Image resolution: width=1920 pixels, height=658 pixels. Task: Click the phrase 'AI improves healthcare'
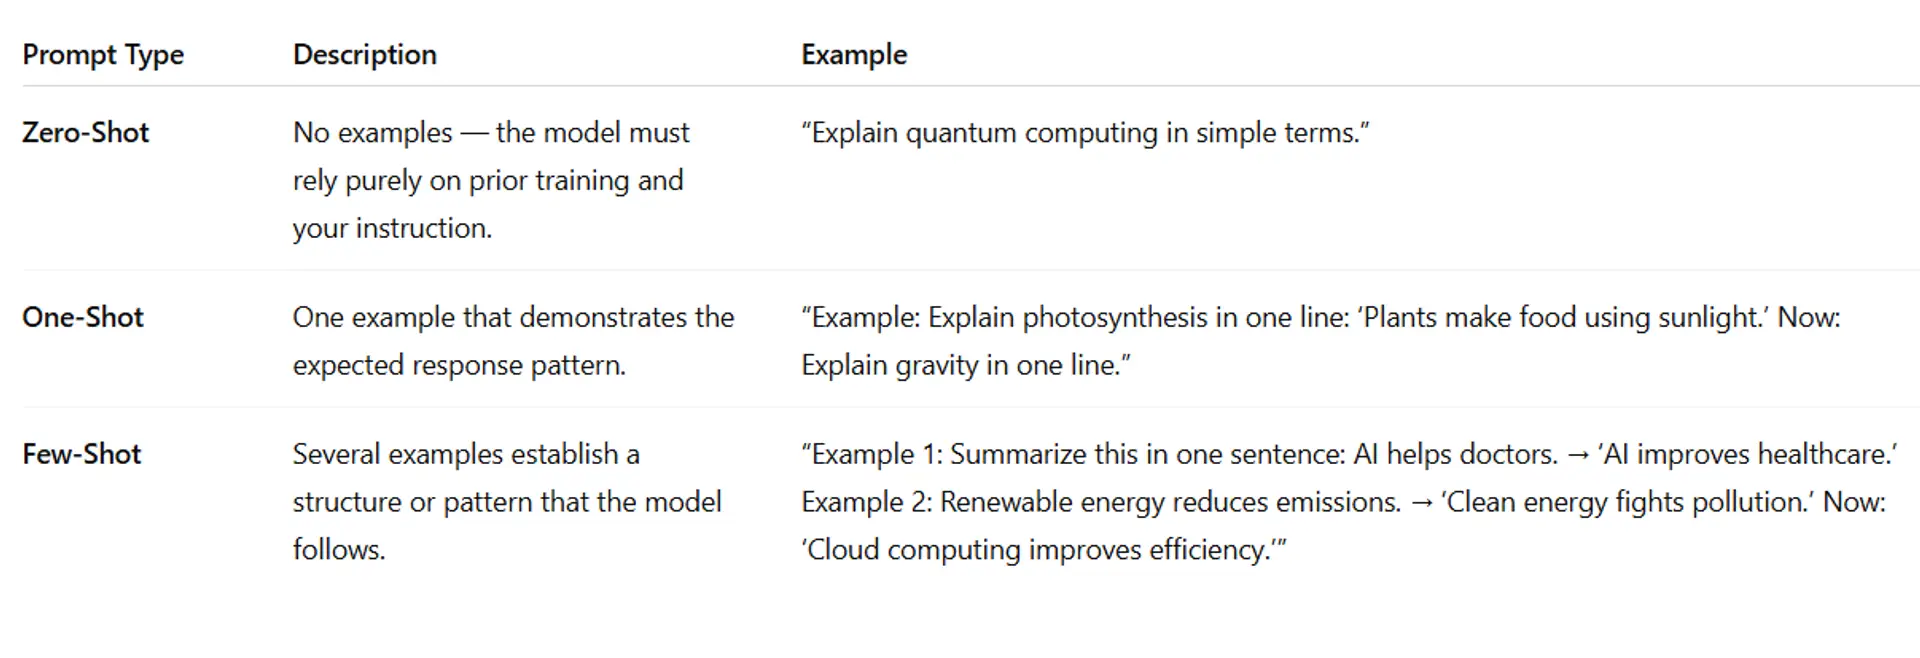(1746, 455)
